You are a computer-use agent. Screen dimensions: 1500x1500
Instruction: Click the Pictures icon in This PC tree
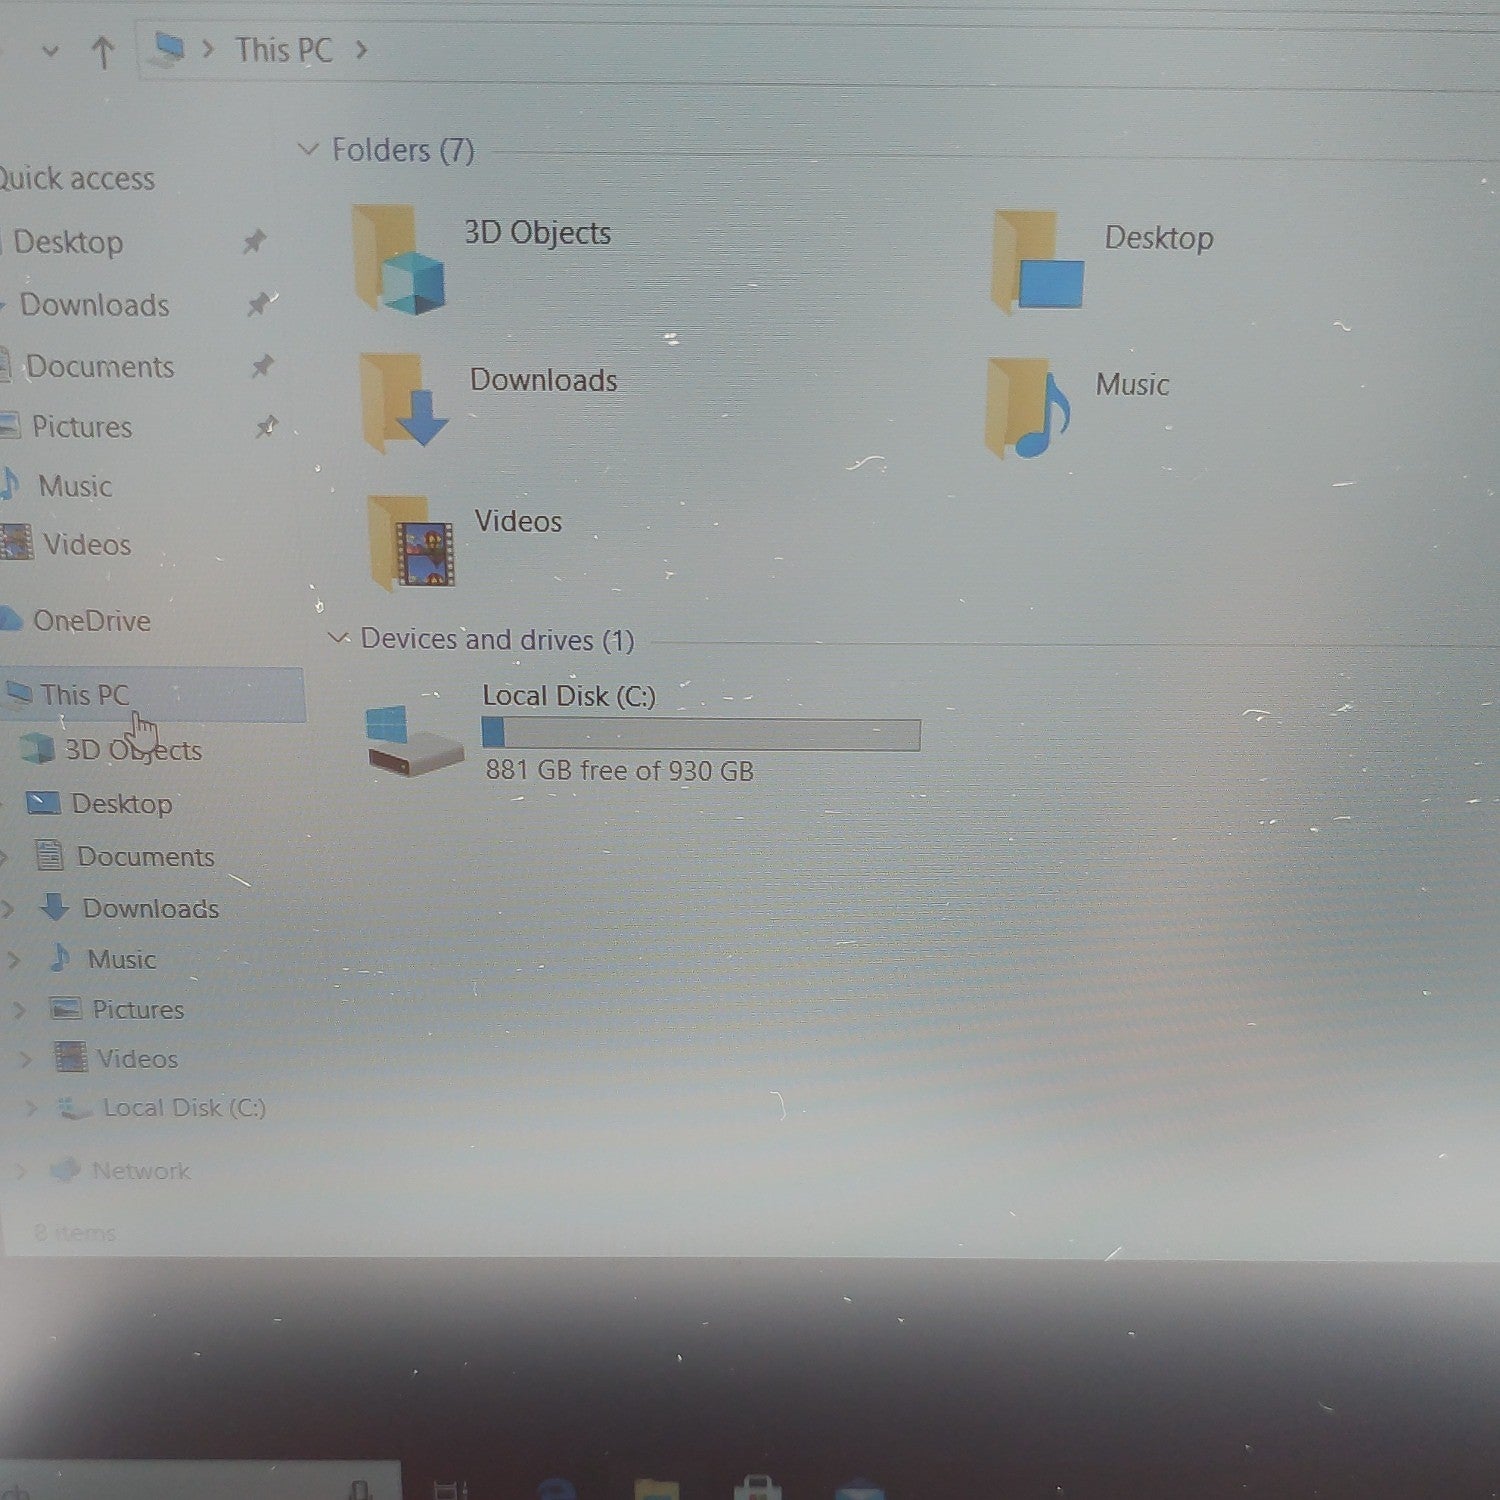pyautogui.click(x=65, y=1008)
